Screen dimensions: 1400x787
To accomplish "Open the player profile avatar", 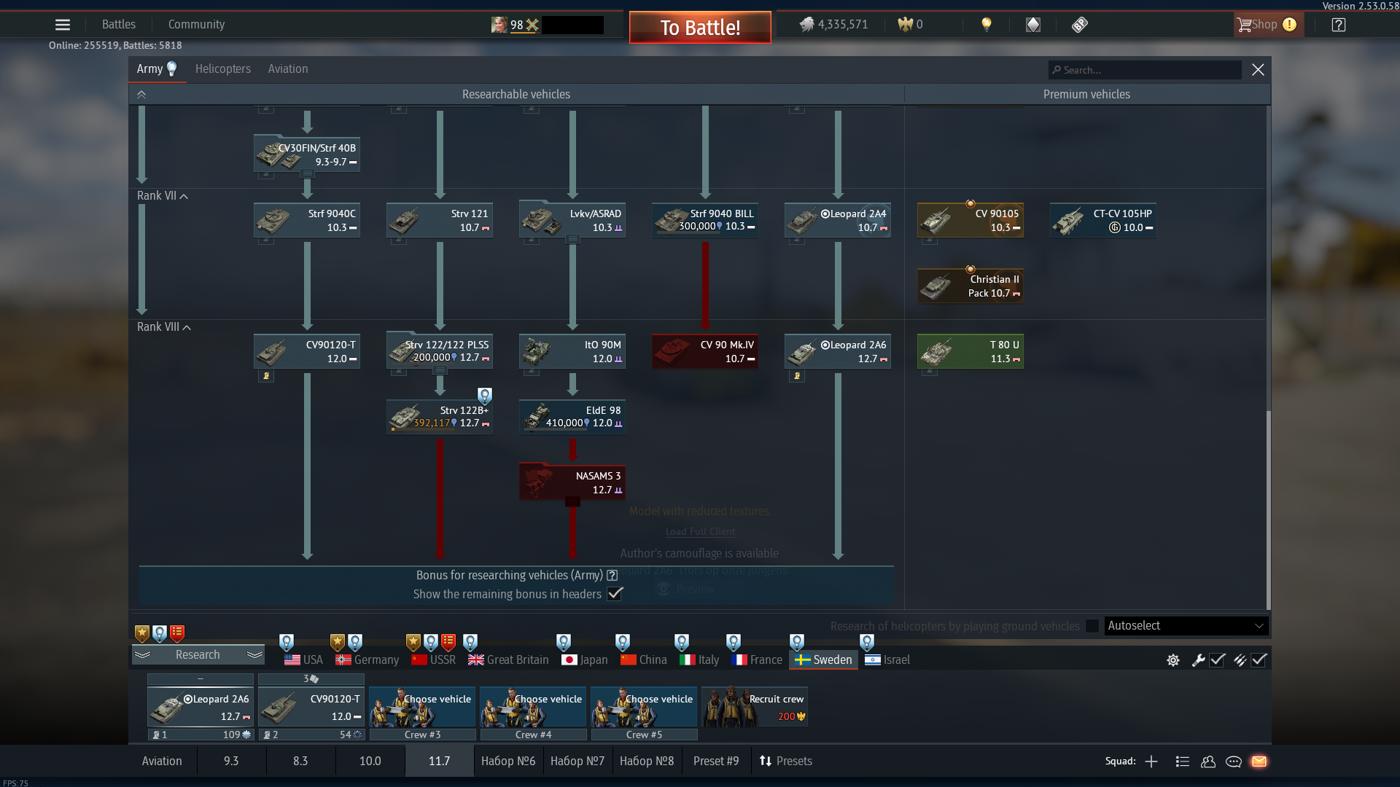I will coord(498,25).
